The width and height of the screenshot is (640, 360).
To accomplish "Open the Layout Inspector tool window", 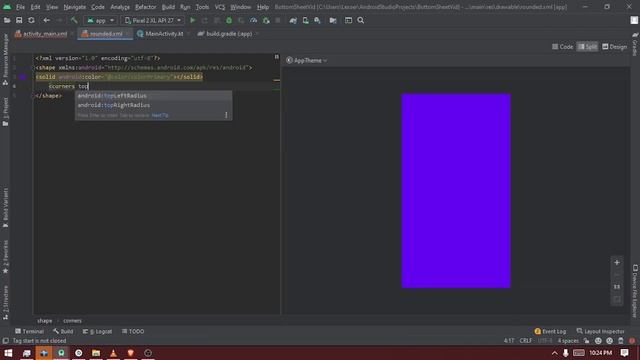I will [600, 331].
